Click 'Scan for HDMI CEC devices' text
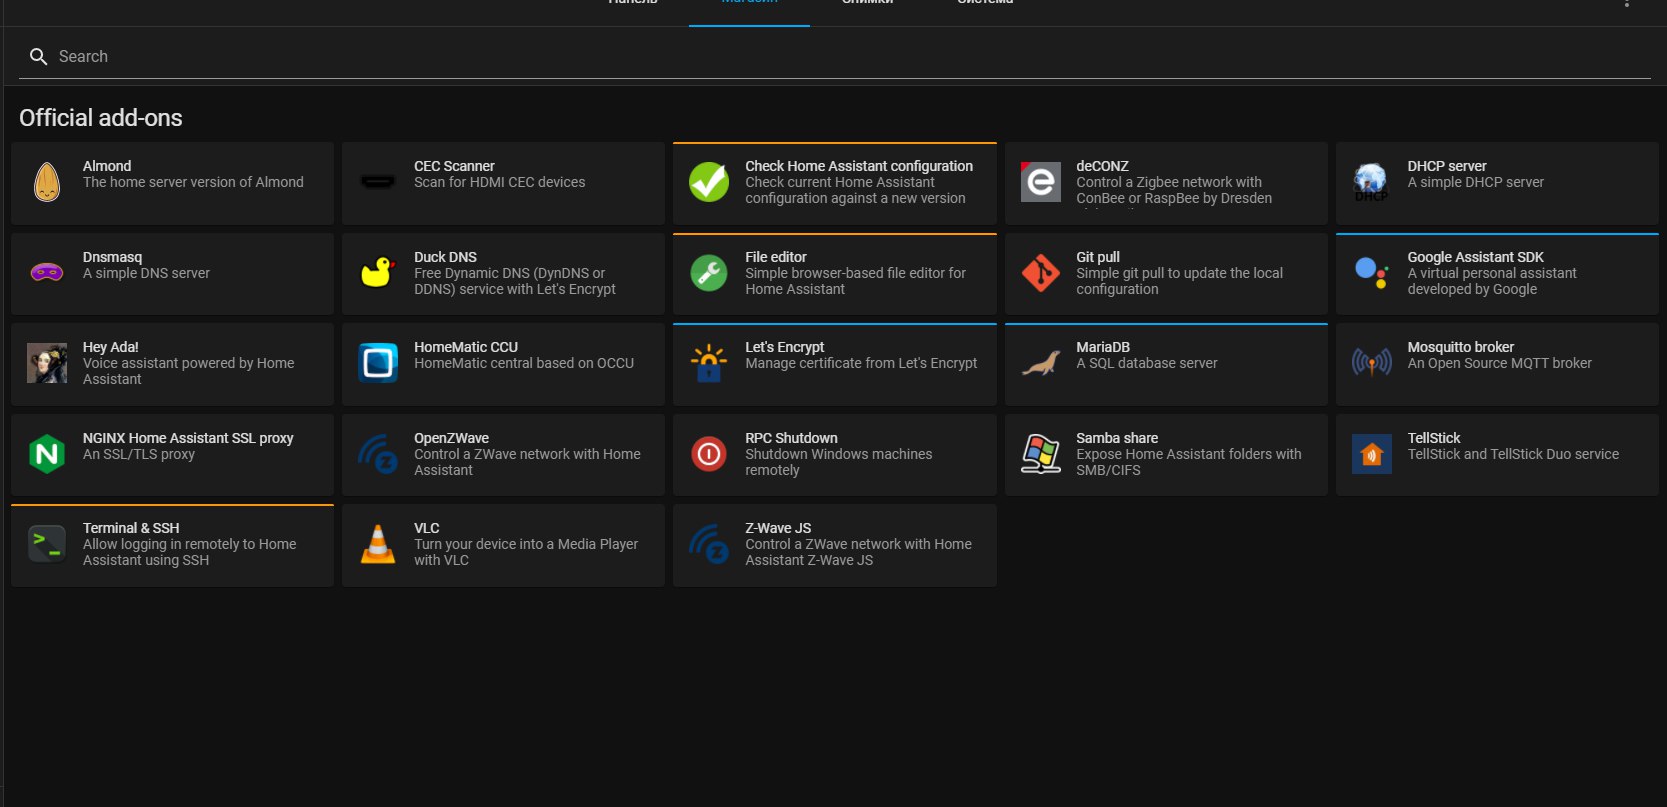1667x807 pixels. pos(500,182)
